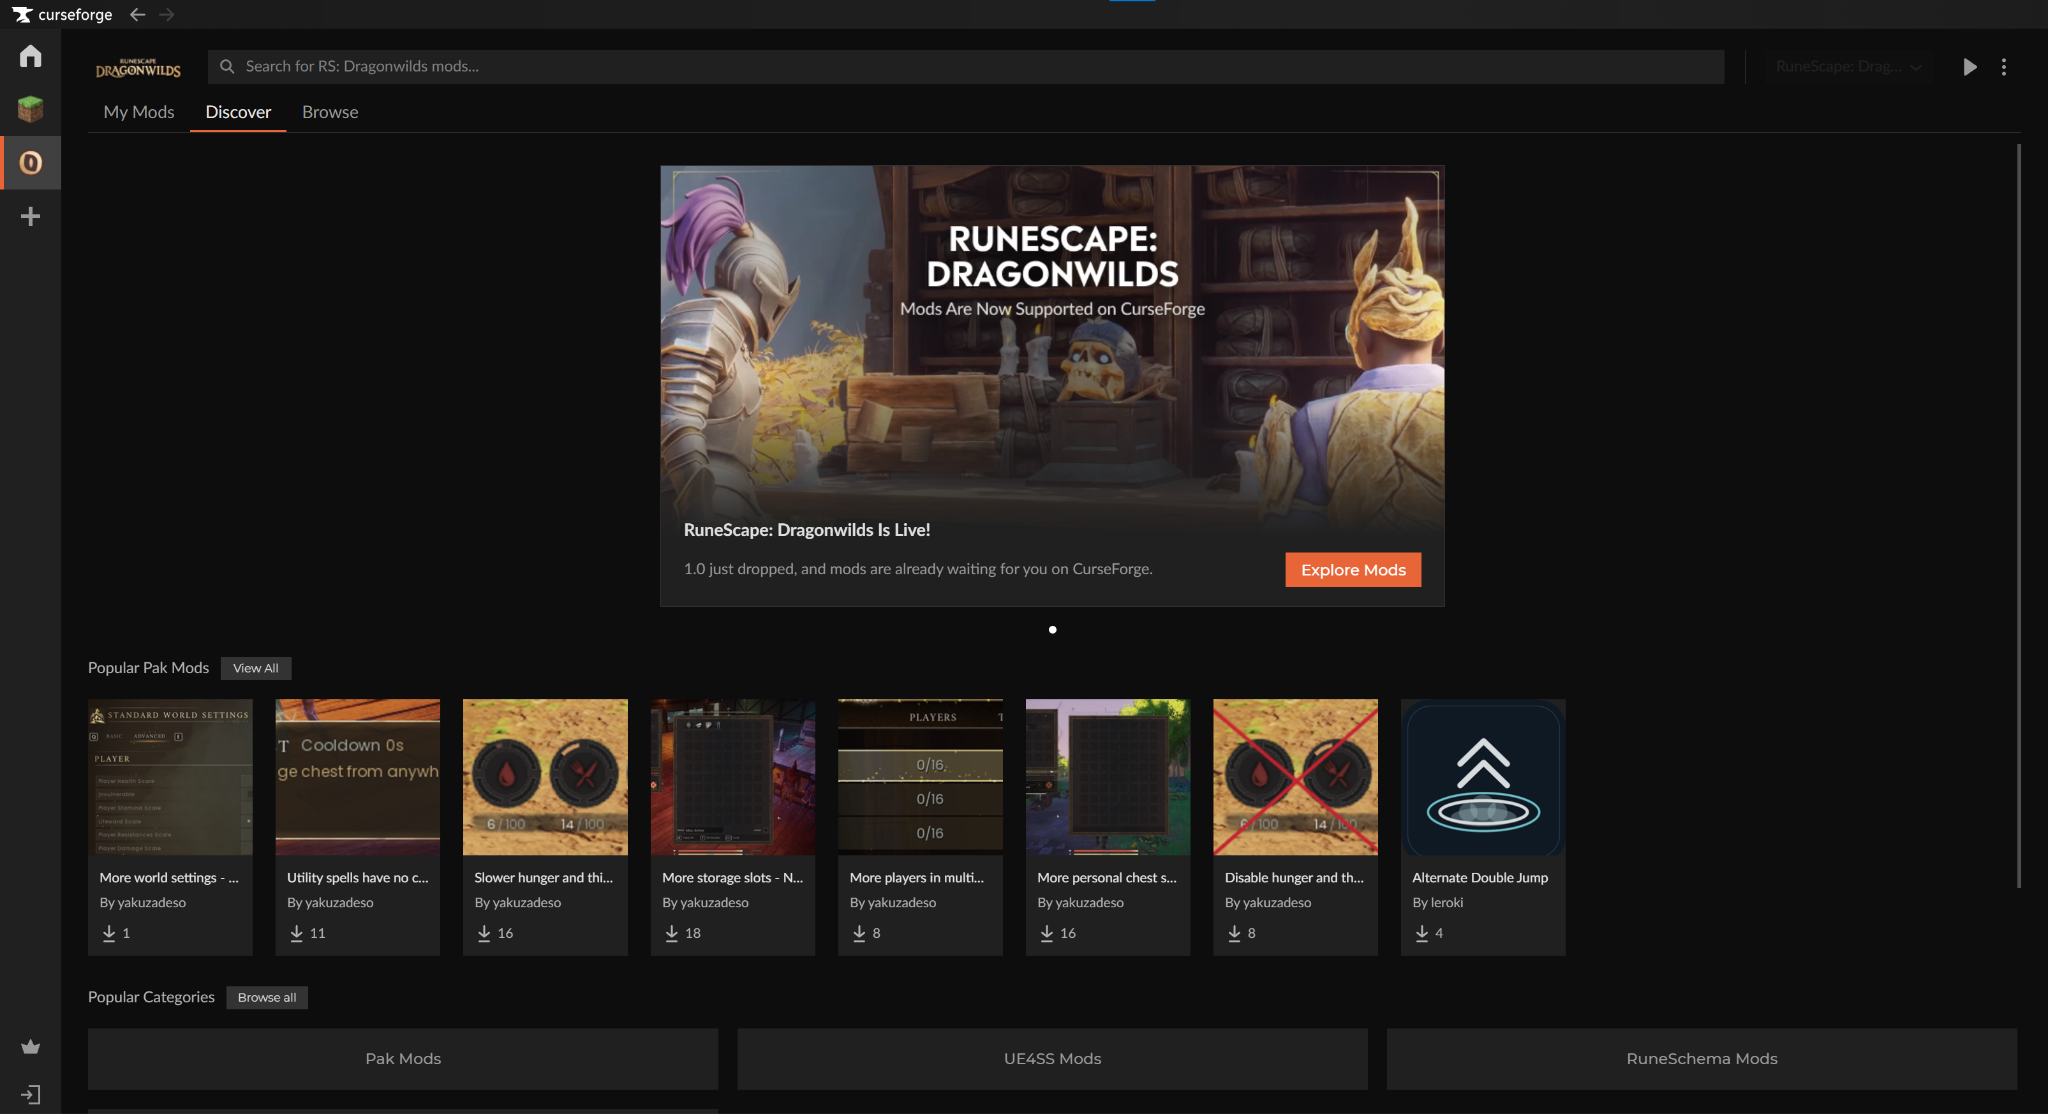This screenshot has height=1114, width=2048.
Task: Open the Utility spells cooldown thumbnail
Action: [x=358, y=777]
